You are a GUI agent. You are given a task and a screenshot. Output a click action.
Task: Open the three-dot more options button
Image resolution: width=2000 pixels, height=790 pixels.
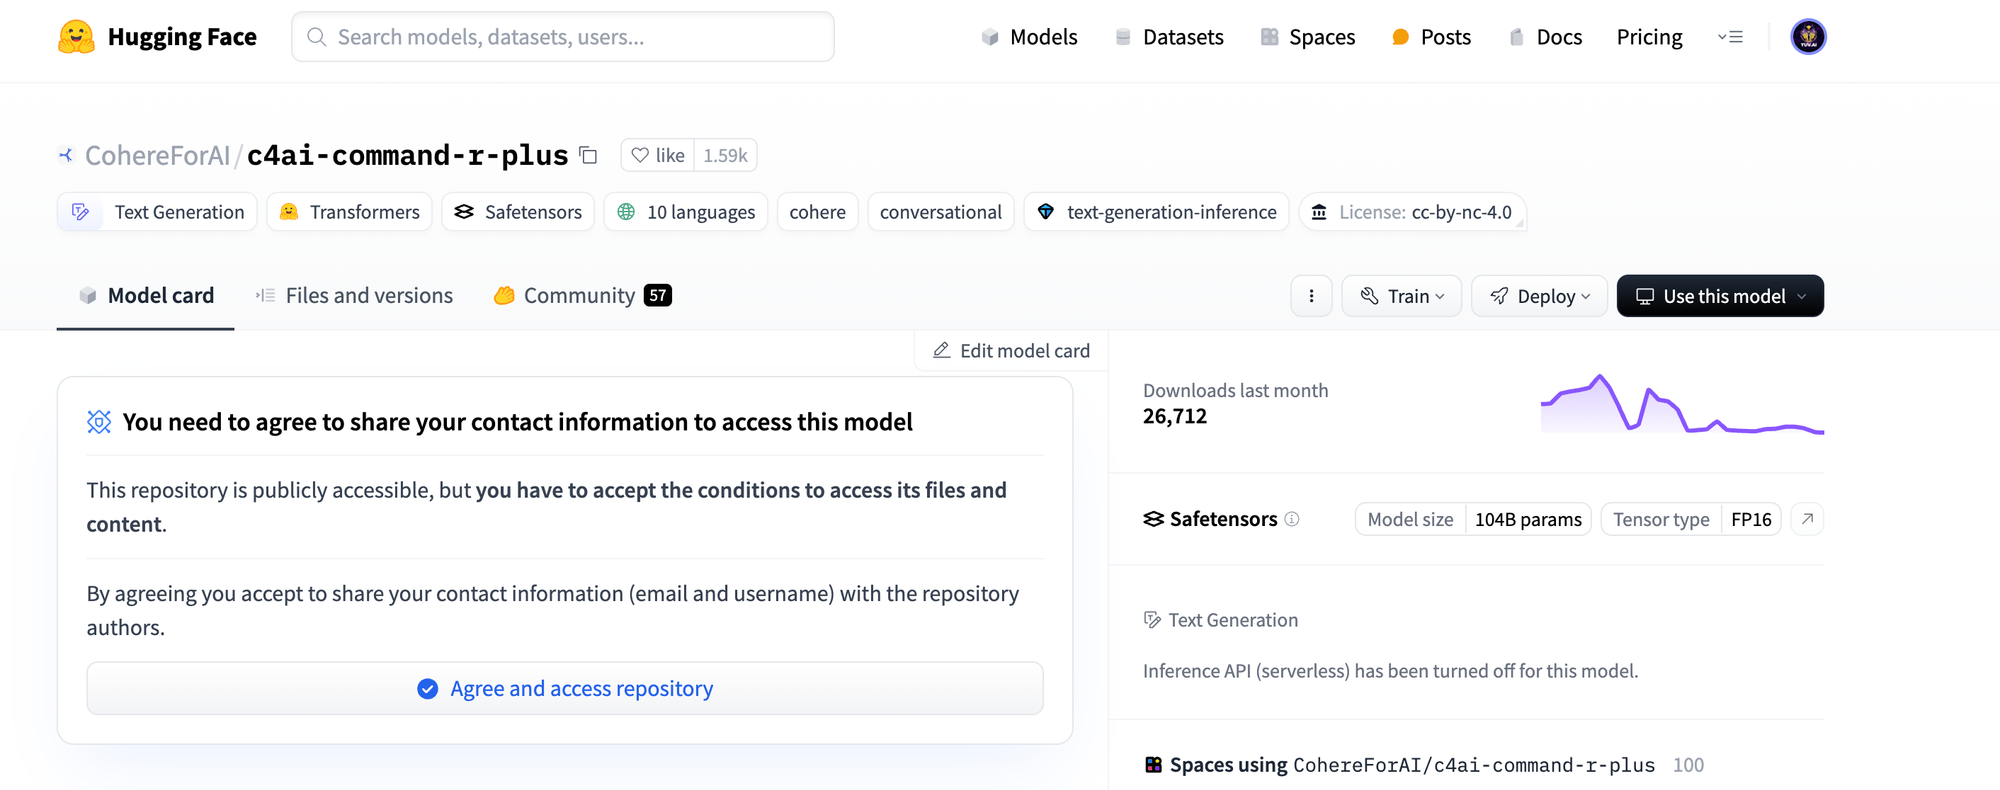1311,296
